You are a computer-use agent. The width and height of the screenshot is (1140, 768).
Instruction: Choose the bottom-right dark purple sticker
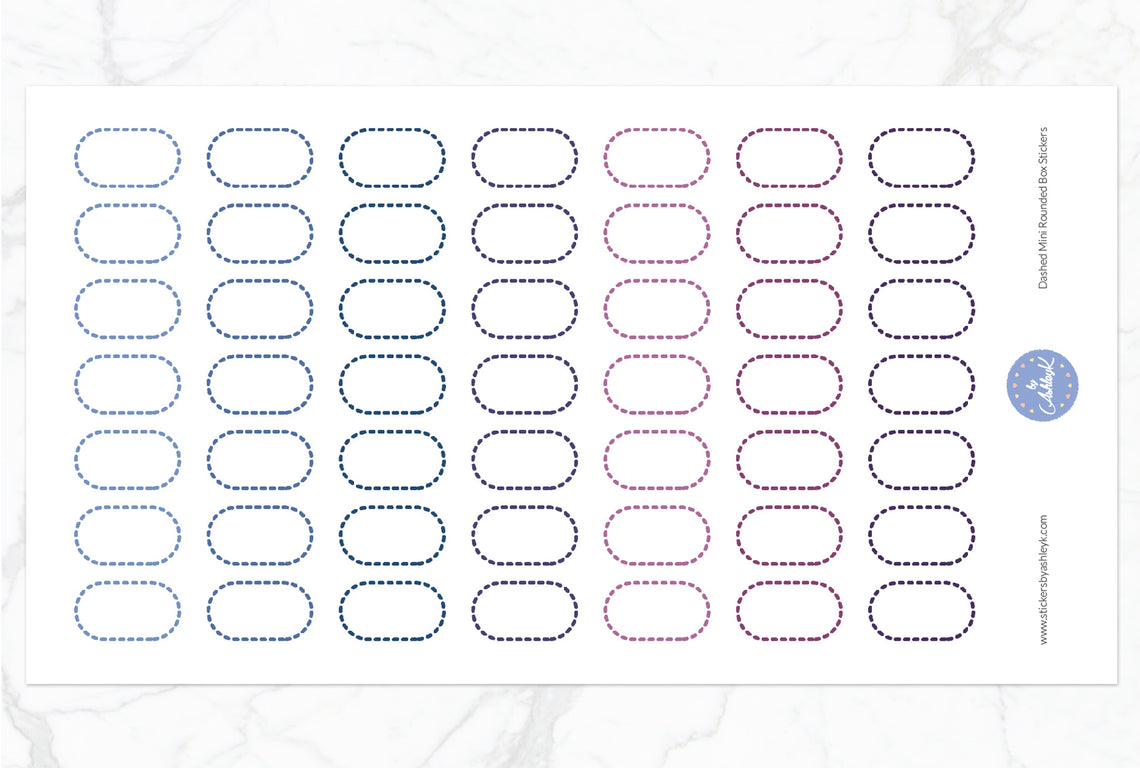point(921,611)
